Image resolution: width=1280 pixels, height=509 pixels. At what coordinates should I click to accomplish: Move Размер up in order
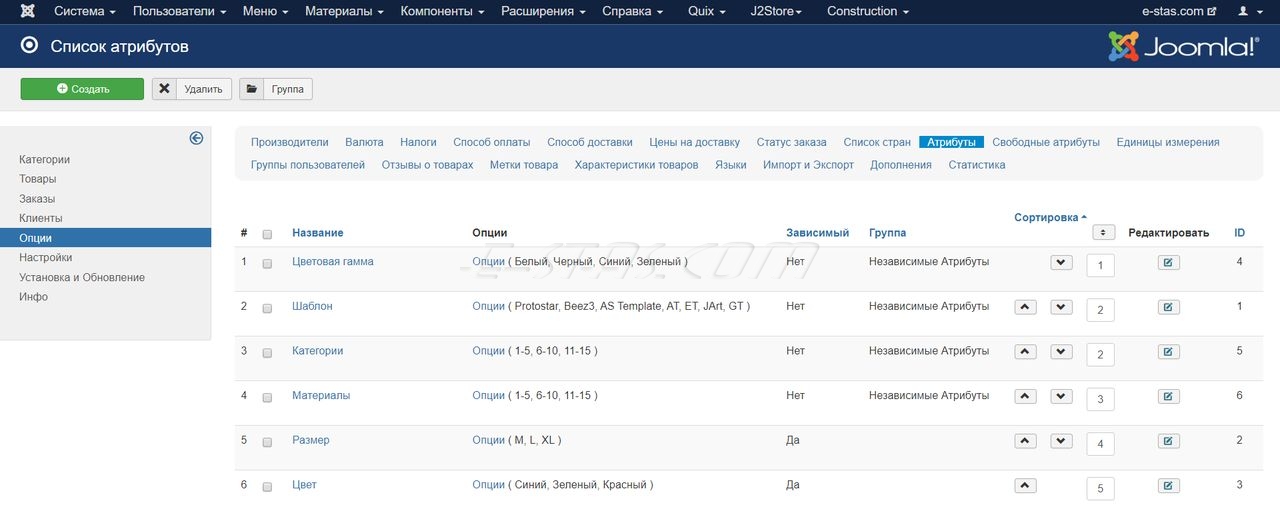(x=1025, y=441)
